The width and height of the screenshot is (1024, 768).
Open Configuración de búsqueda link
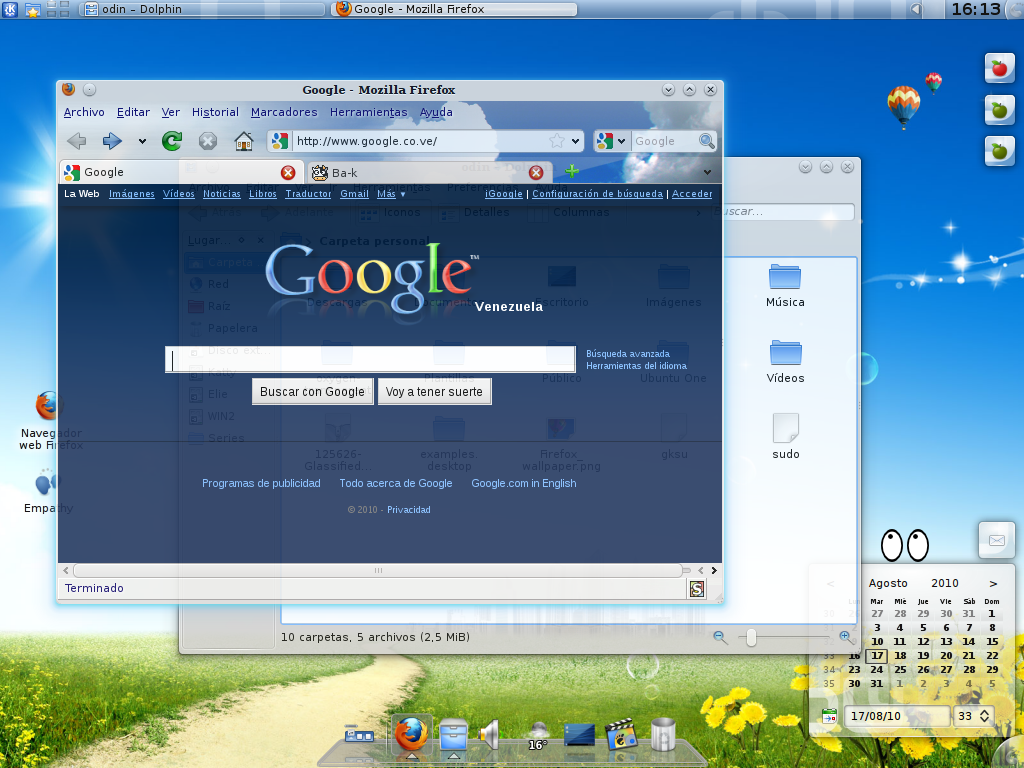pos(598,194)
